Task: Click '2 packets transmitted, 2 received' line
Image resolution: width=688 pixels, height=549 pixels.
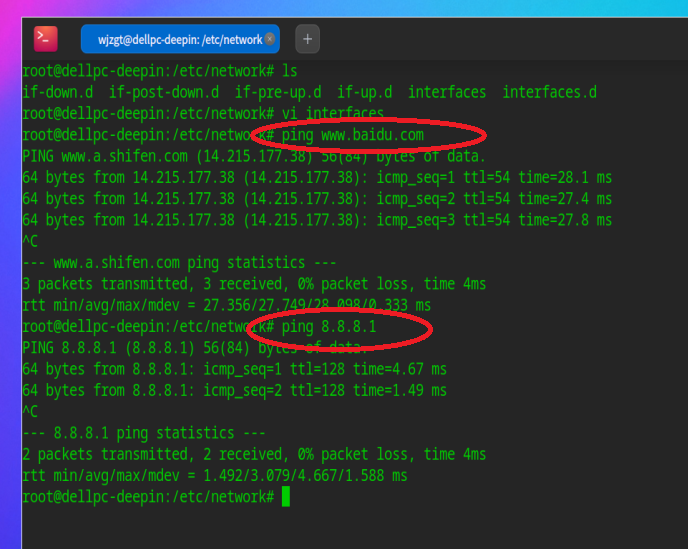Action: (254, 454)
